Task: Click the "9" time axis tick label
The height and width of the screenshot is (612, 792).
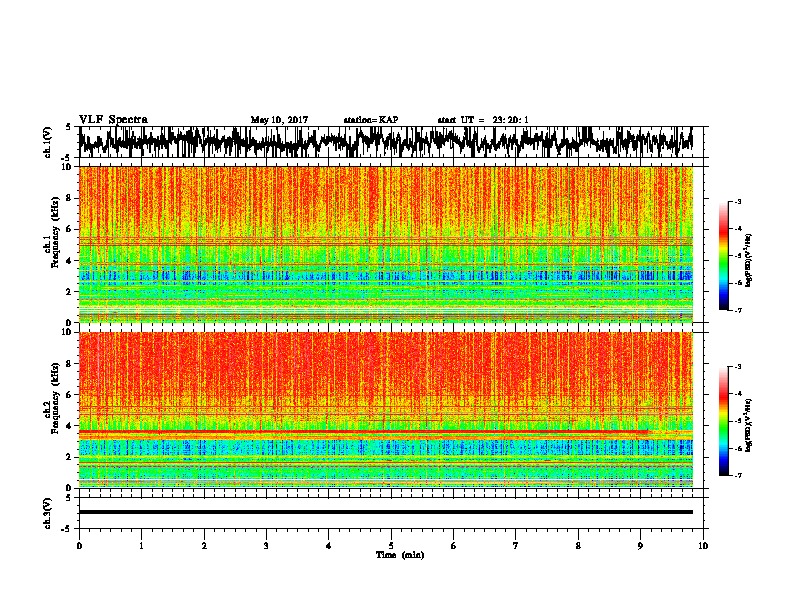Action: [x=640, y=546]
